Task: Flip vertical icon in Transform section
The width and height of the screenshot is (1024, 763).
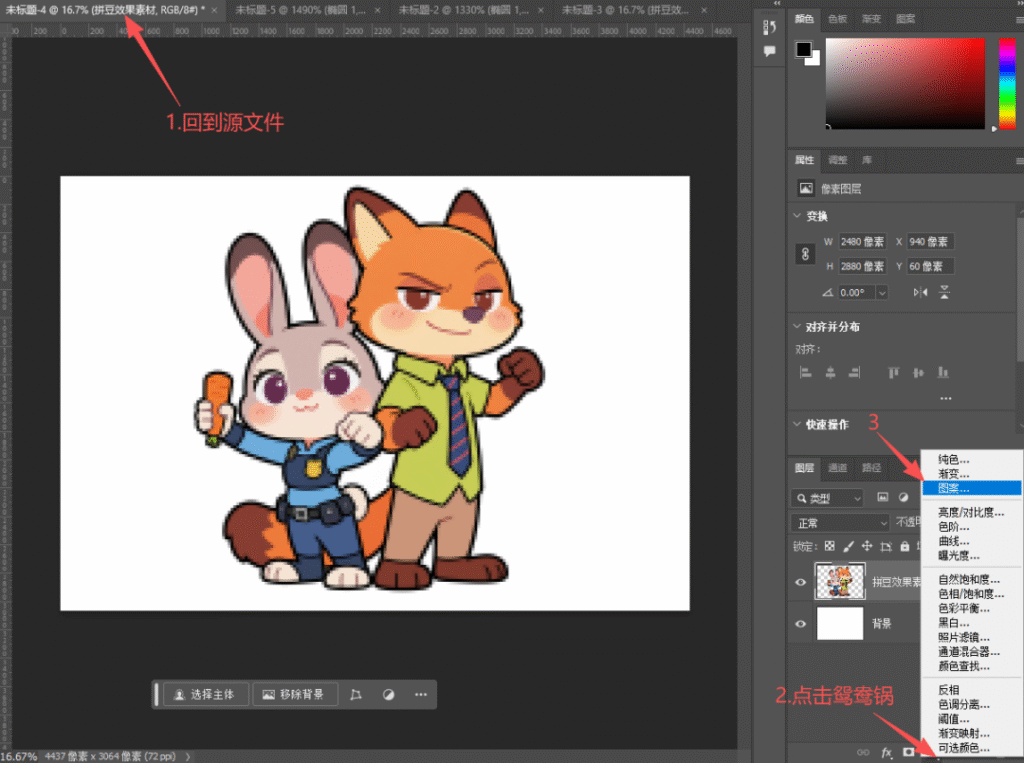Action: [x=944, y=293]
